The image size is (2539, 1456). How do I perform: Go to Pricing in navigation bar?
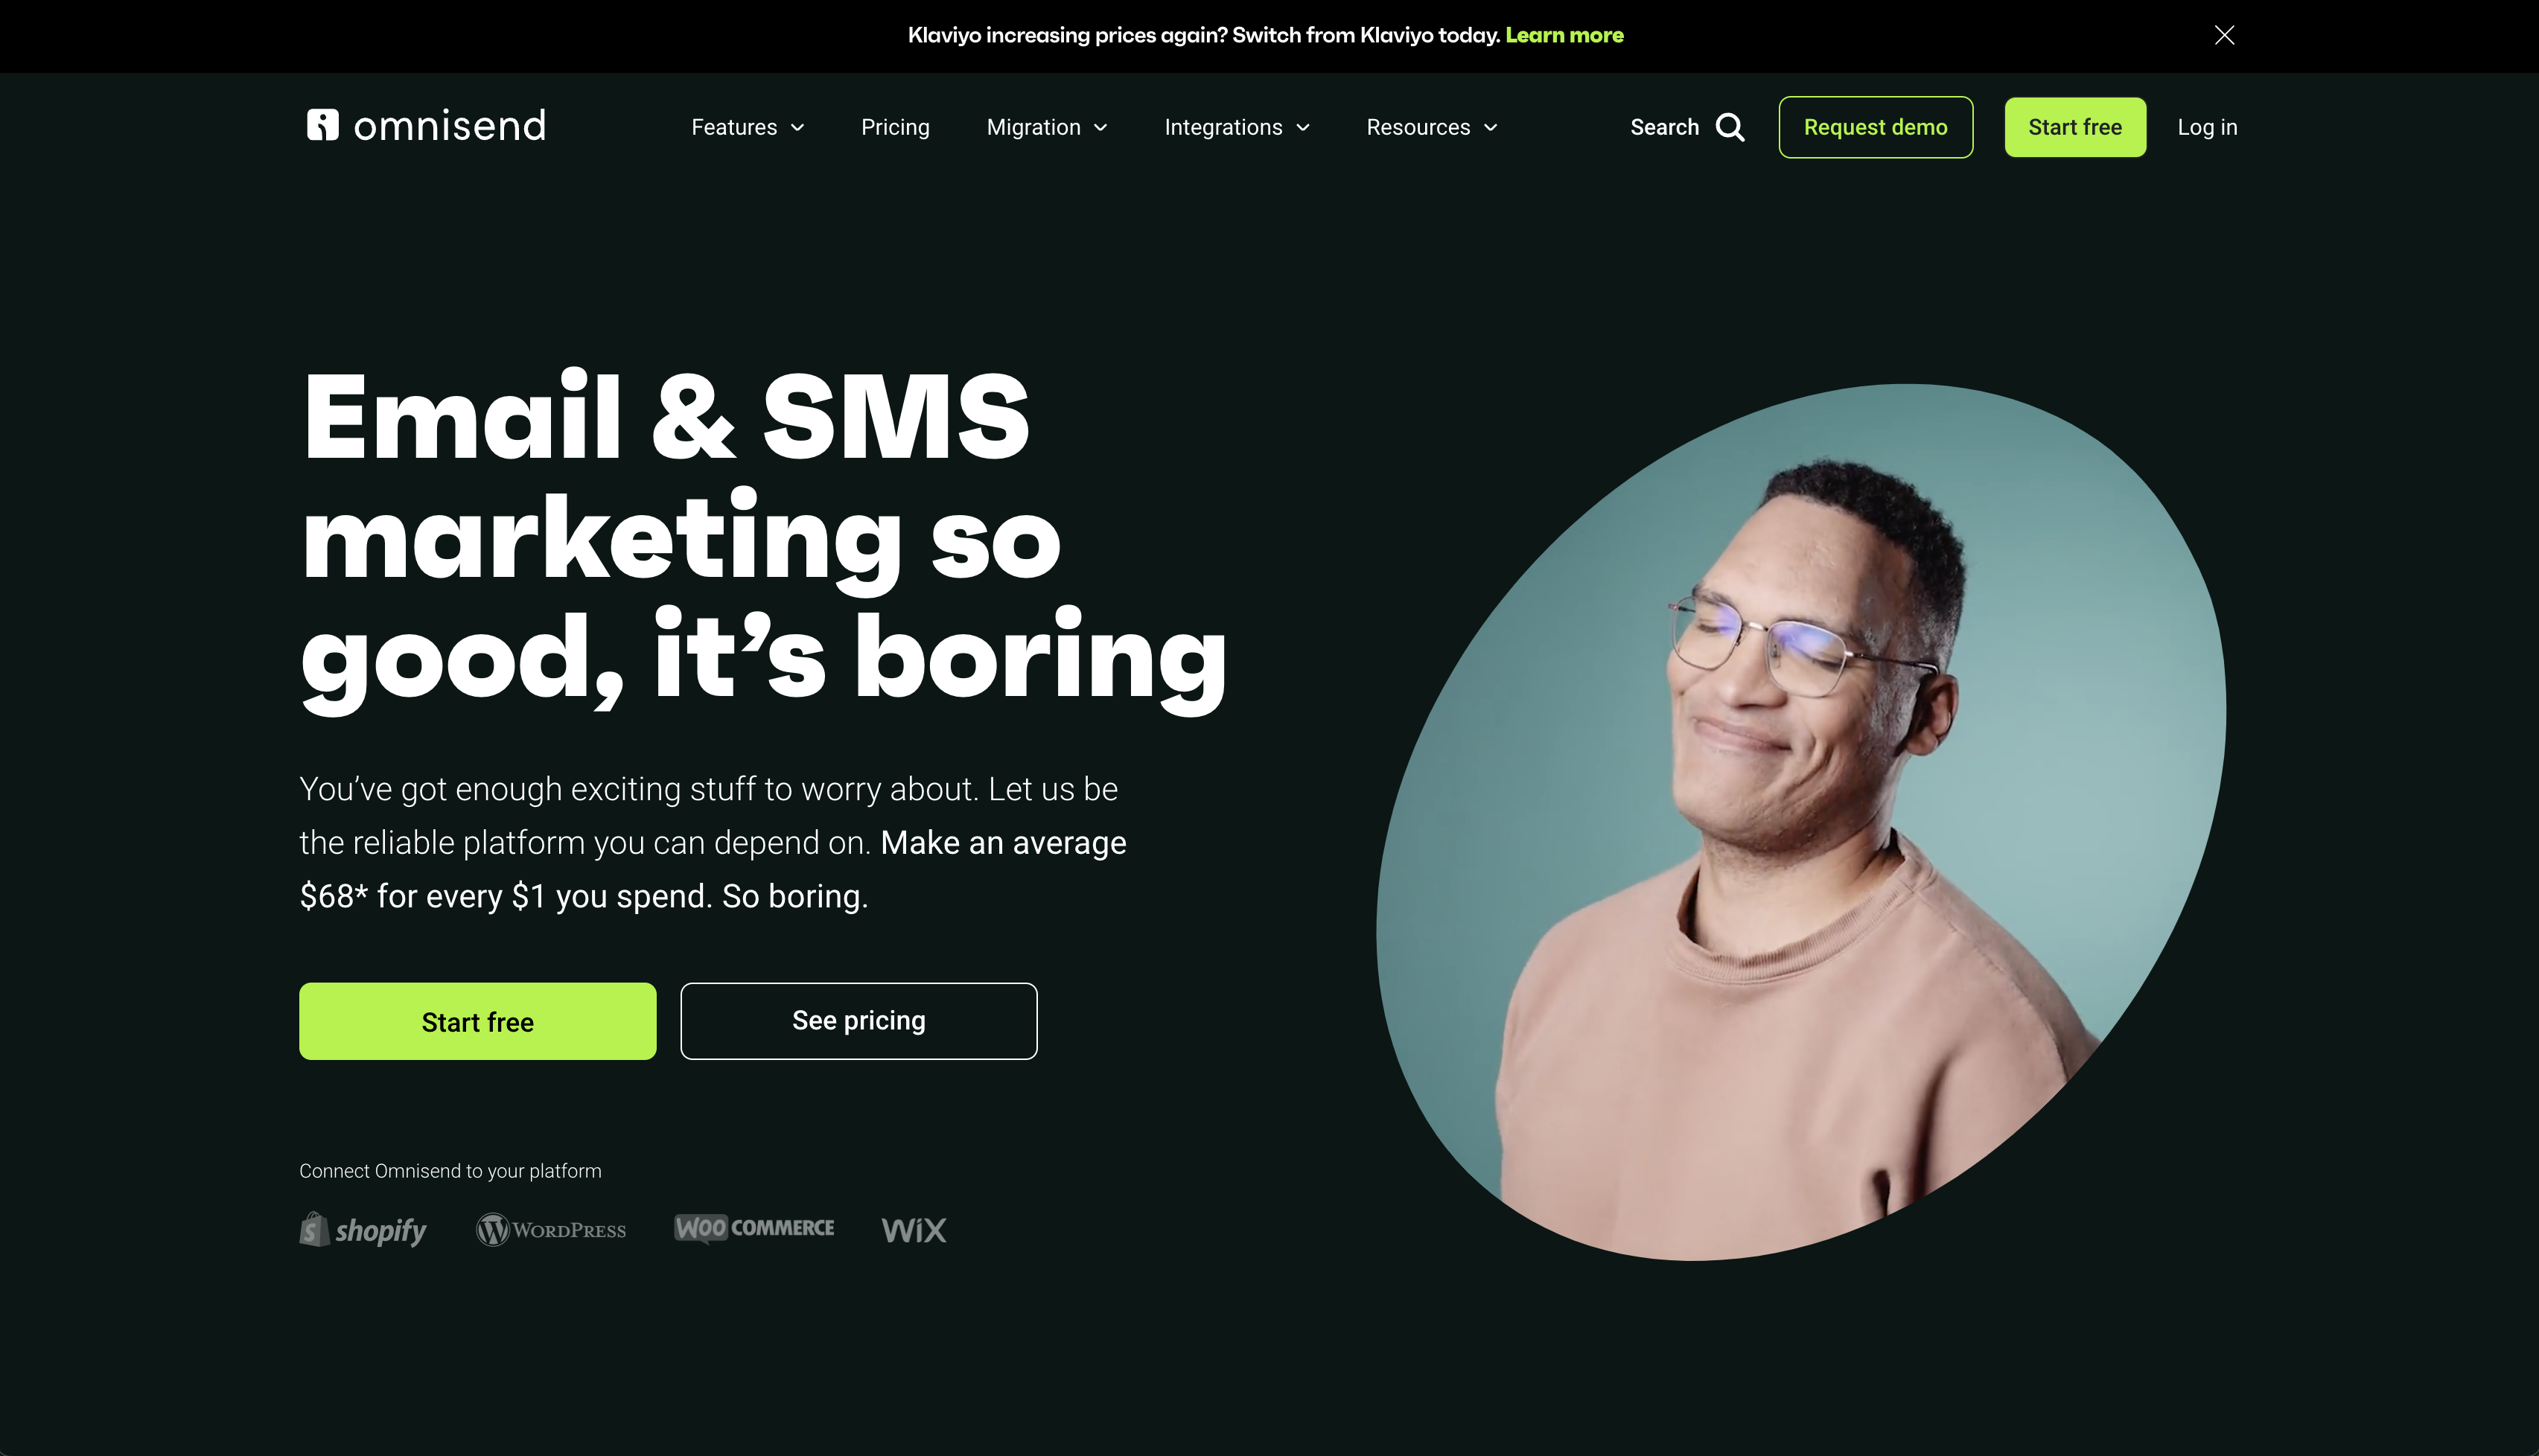[x=895, y=127]
